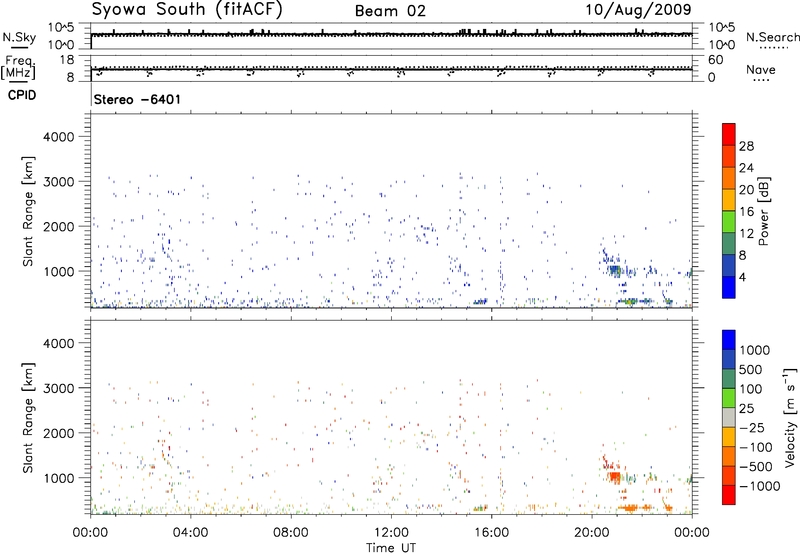Image resolution: width=800 pixels, height=554 pixels.
Task: Click the 'Time UT' axis title
Action: click(x=391, y=548)
